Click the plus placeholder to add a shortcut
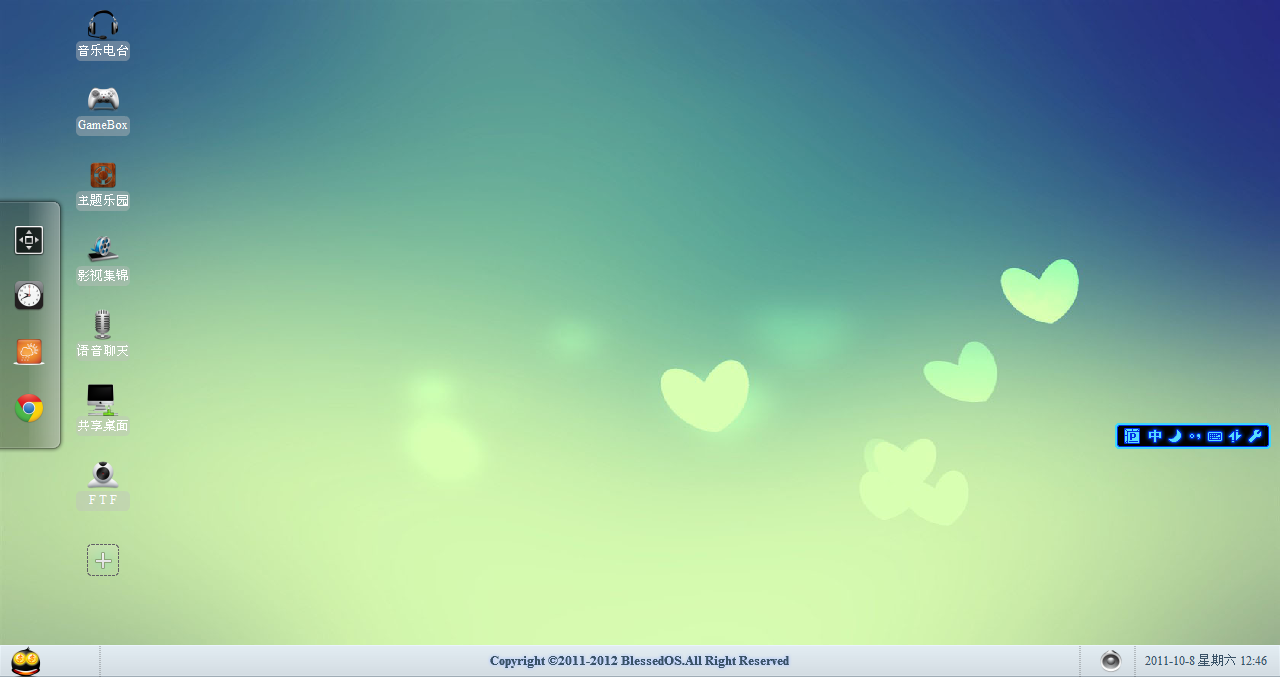This screenshot has height=677, width=1280. click(x=102, y=559)
